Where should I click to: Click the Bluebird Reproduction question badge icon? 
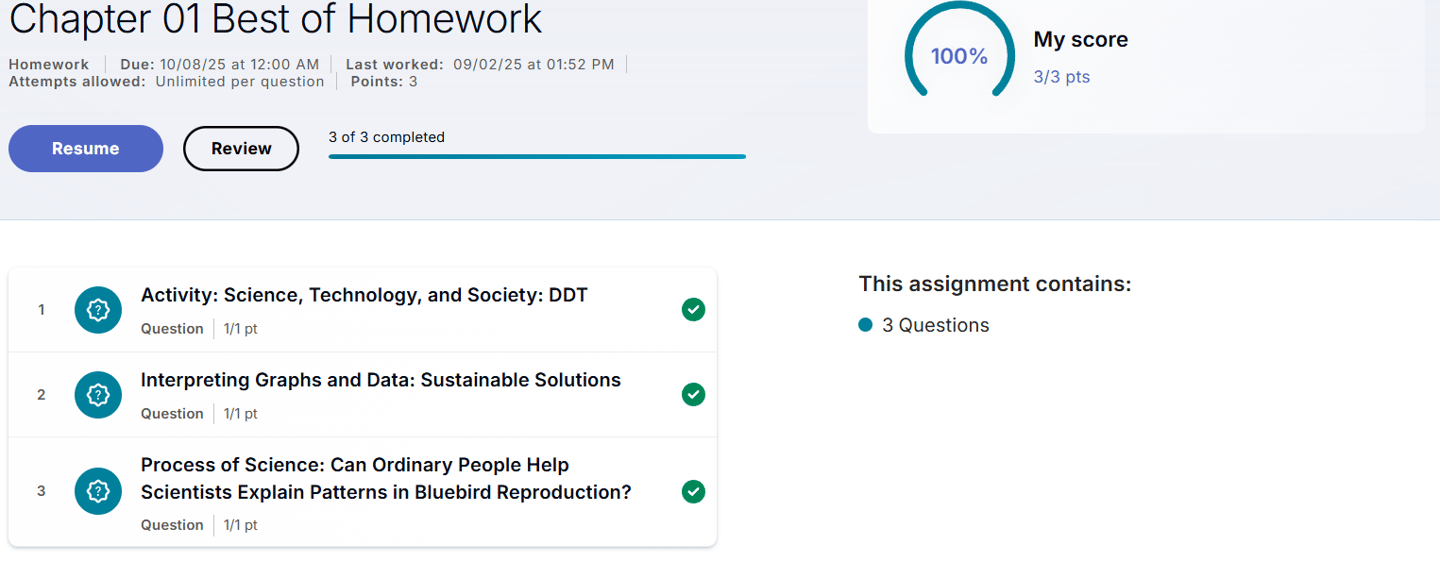[x=98, y=491]
